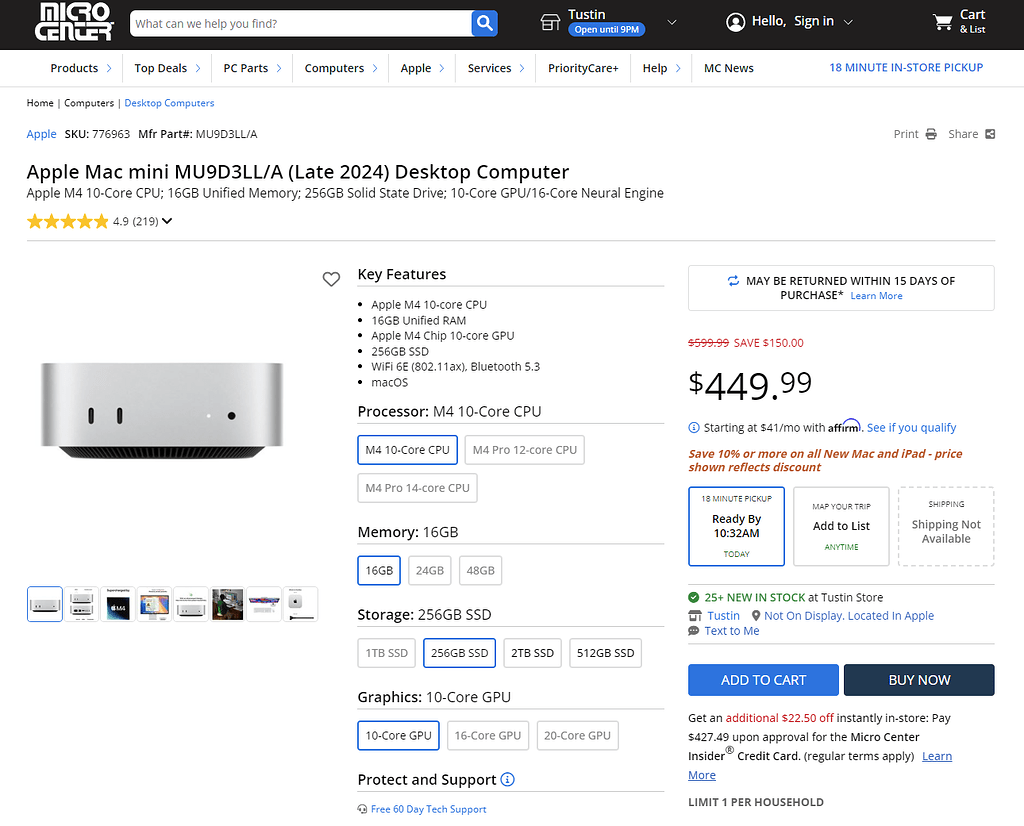Expand the Computers menu arrow

click(375, 68)
